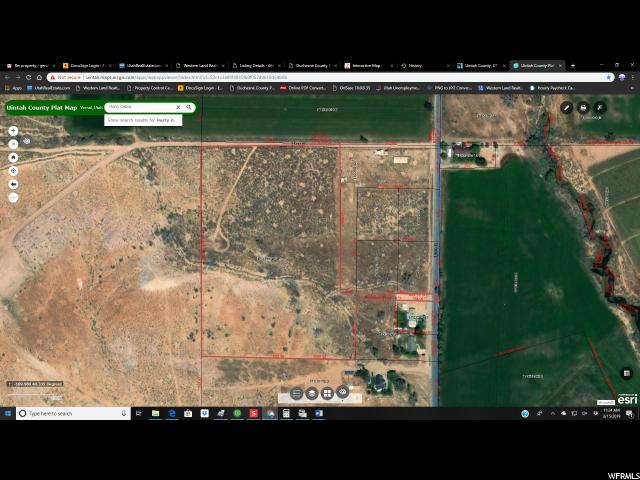Click the map search input field
640x480 pixels.
(141, 107)
